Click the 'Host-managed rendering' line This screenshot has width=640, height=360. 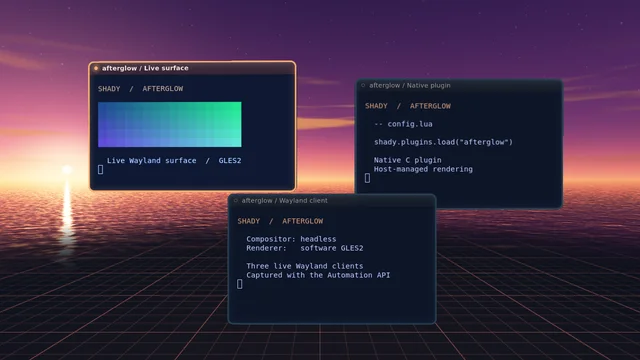click(423, 169)
